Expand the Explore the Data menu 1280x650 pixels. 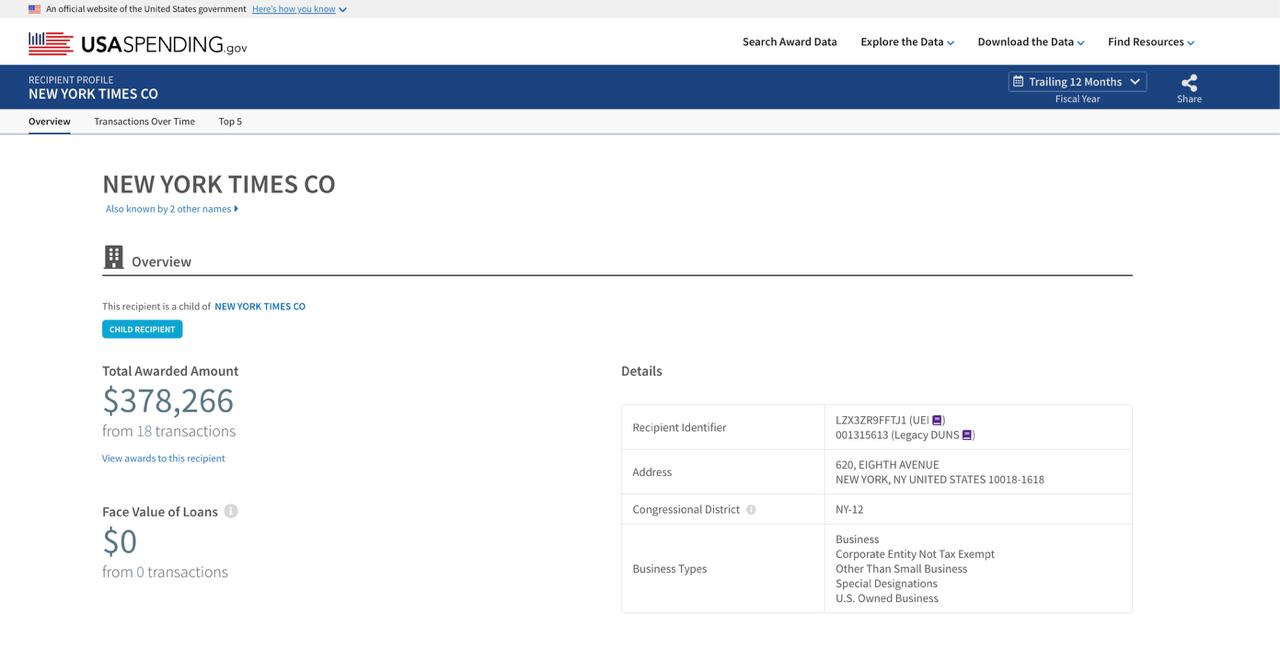[x=907, y=42]
